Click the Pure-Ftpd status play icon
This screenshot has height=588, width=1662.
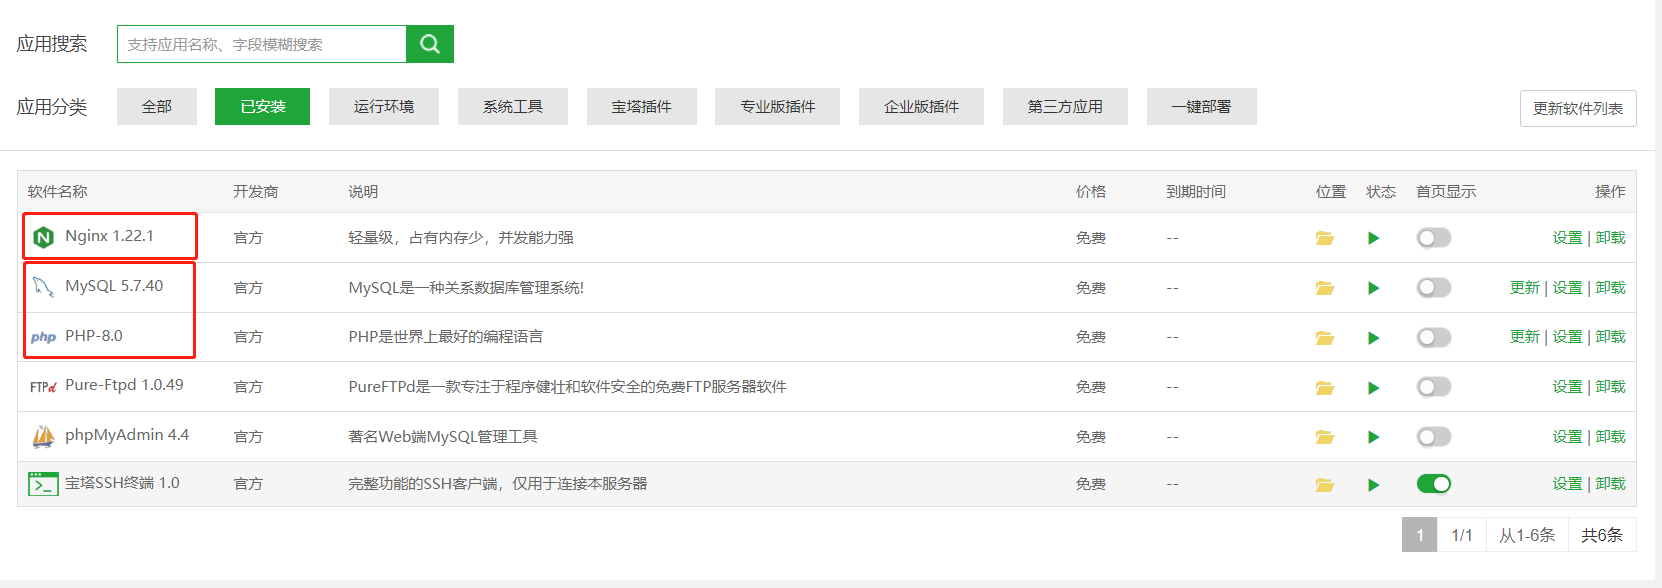click(x=1374, y=388)
